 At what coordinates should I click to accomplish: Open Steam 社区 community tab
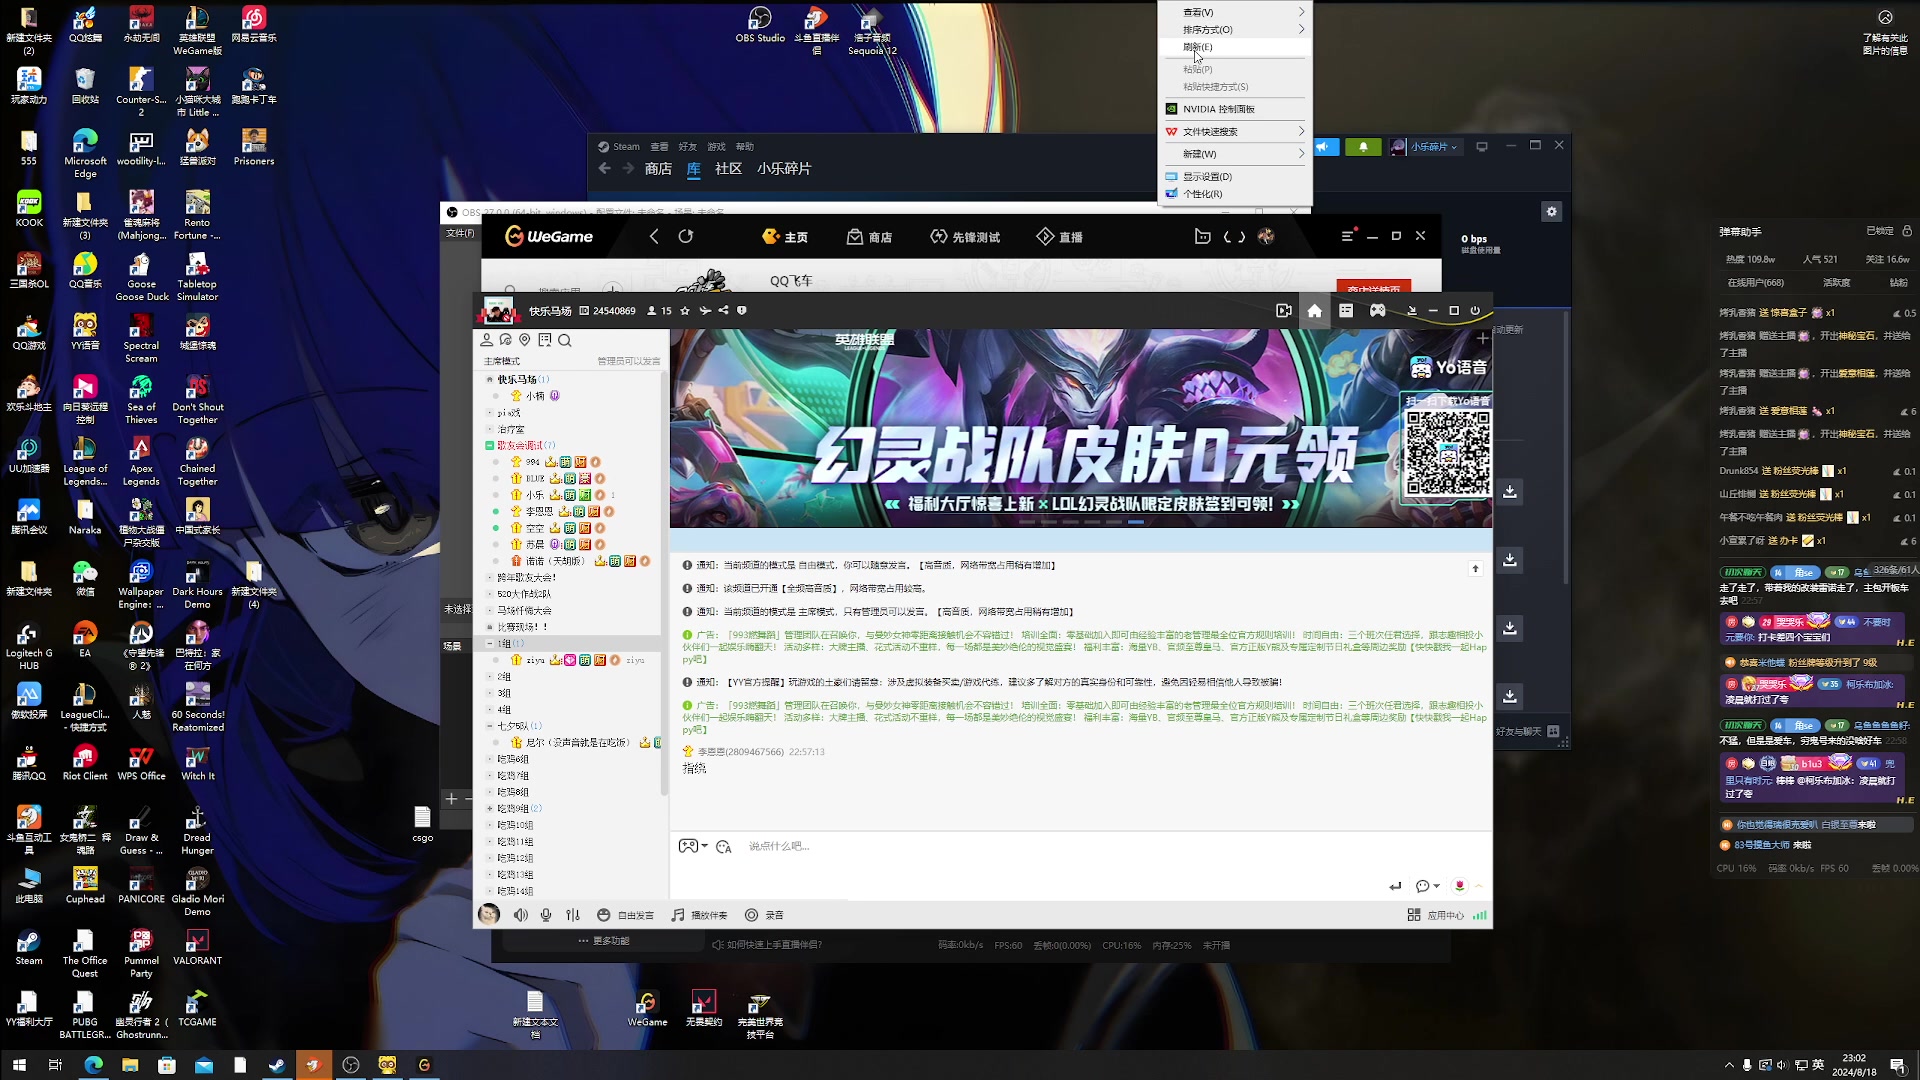pyautogui.click(x=728, y=169)
